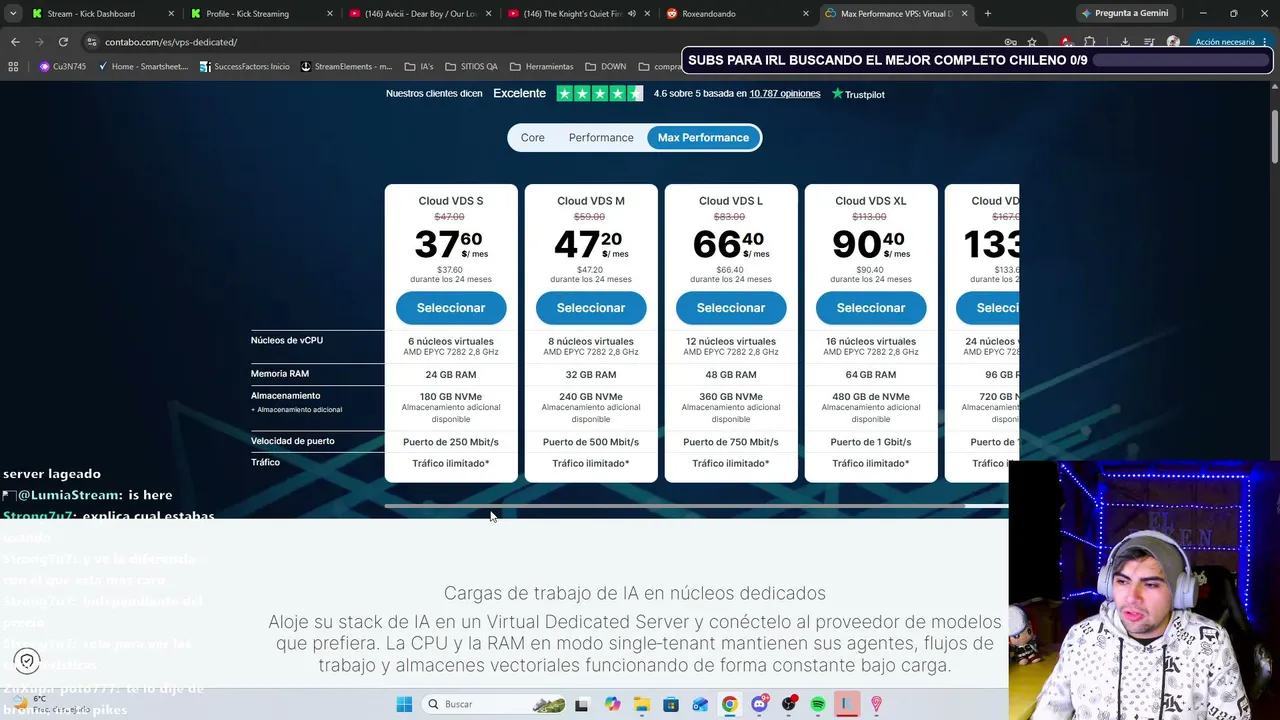The image size is (1280, 720).
Task: Open the site information icon in address bar
Action: pyautogui.click(x=92, y=42)
